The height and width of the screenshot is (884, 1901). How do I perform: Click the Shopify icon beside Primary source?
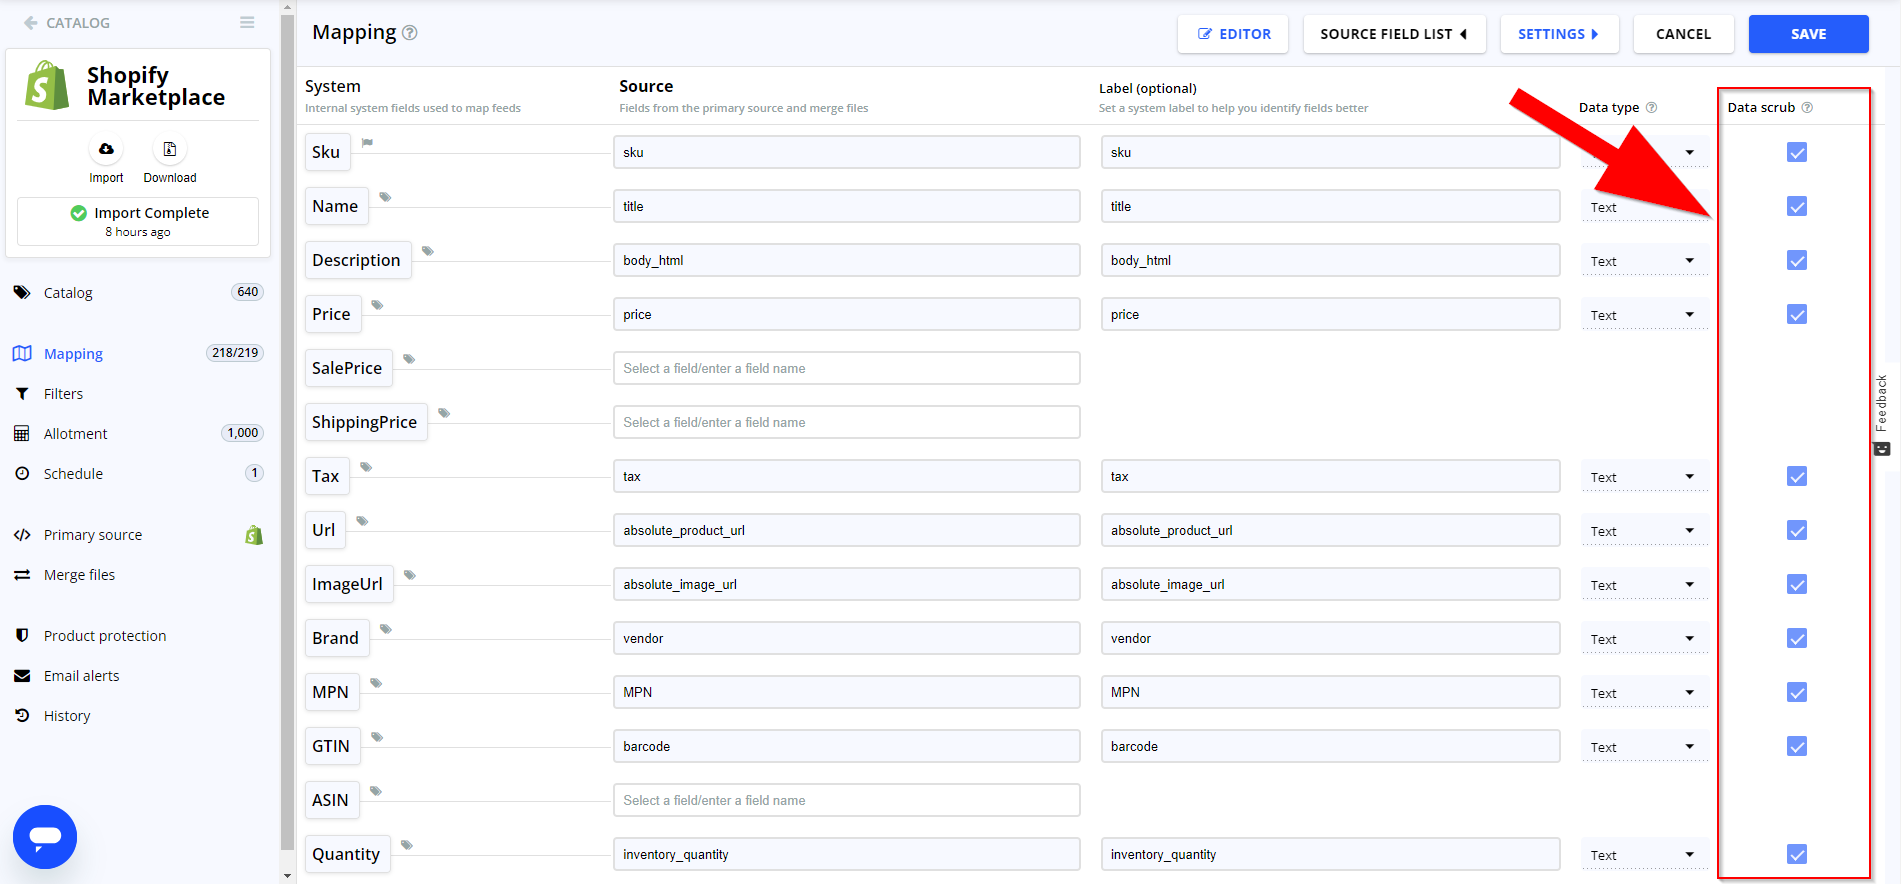coord(254,535)
